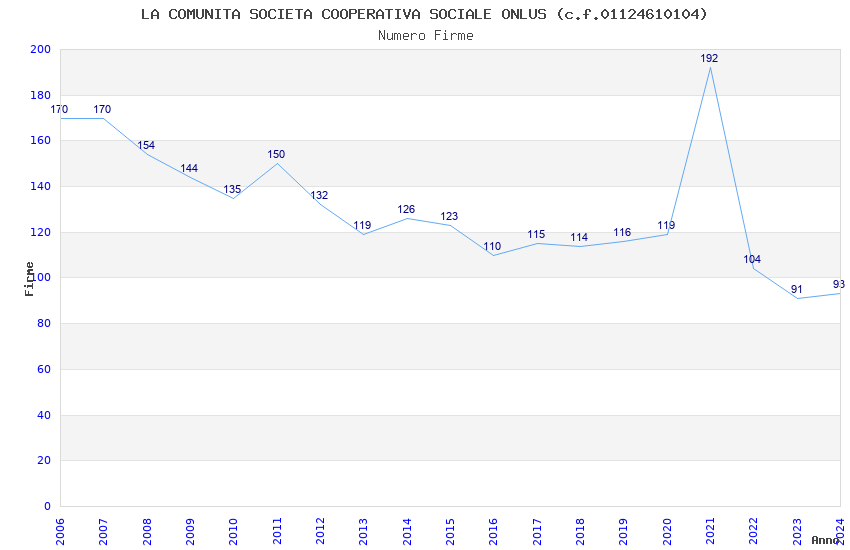Click the x-axis year 2023
The height and width of the screenshot is (550, 850).
coord(797,531)
